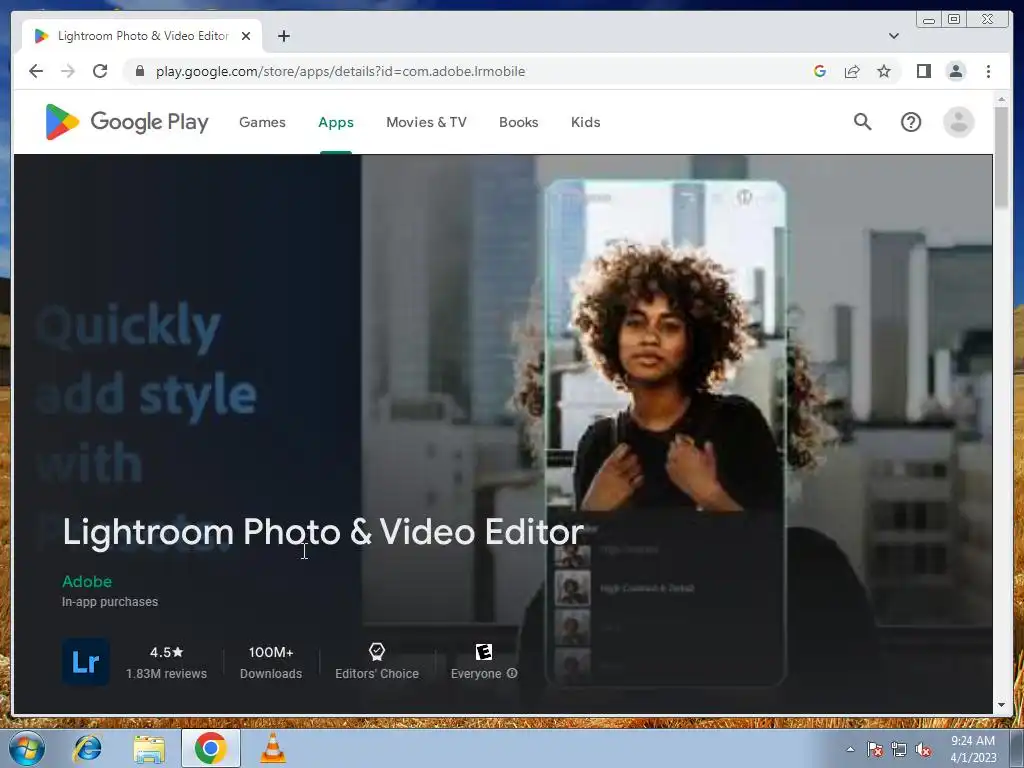Click the page vertical scrollbar thumb
Image resolution: width=1024 pixels, height=768 pixels.
(1001, 157)
